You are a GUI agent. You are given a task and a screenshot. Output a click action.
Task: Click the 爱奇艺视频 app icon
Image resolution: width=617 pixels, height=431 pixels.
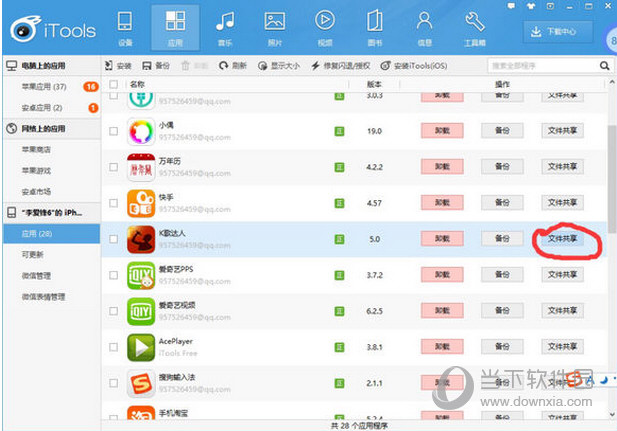coord(141,311)
